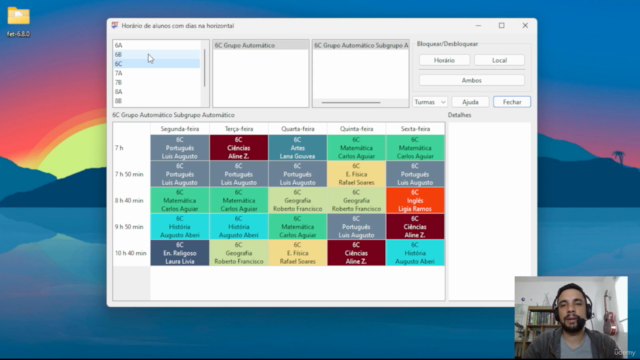Click the 7 h 50 min row header
640x360 pixels.
click(x=131, y=174)
